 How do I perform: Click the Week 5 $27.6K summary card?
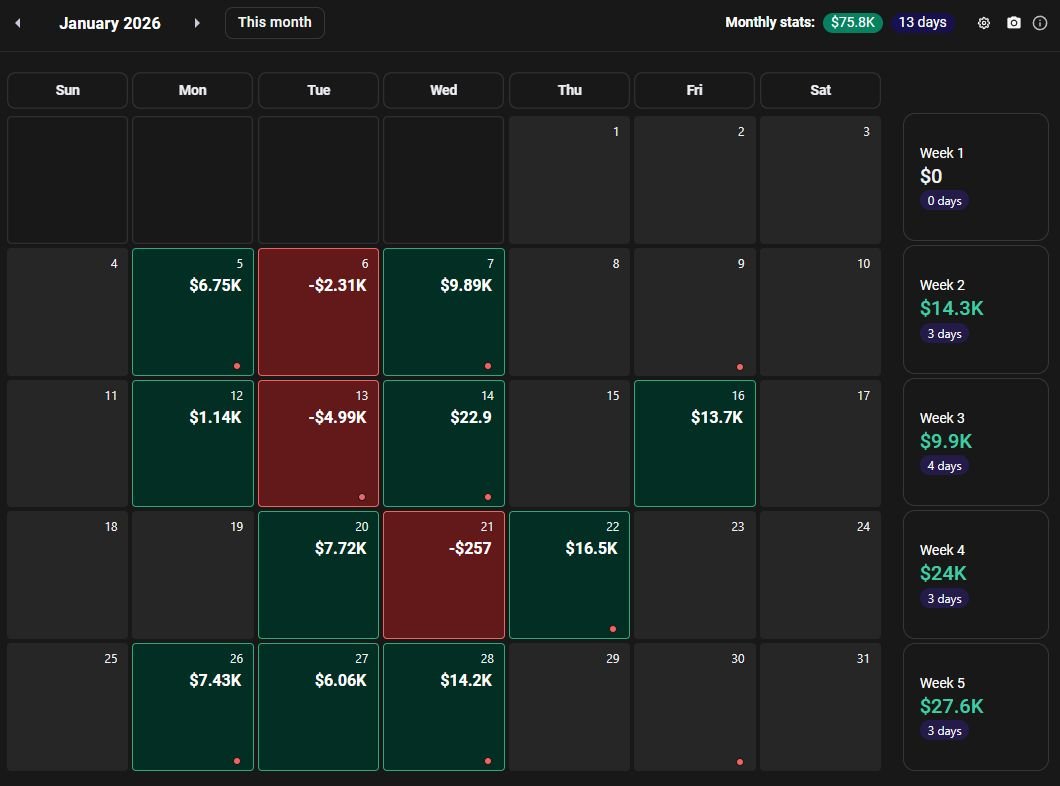[975, 707]
